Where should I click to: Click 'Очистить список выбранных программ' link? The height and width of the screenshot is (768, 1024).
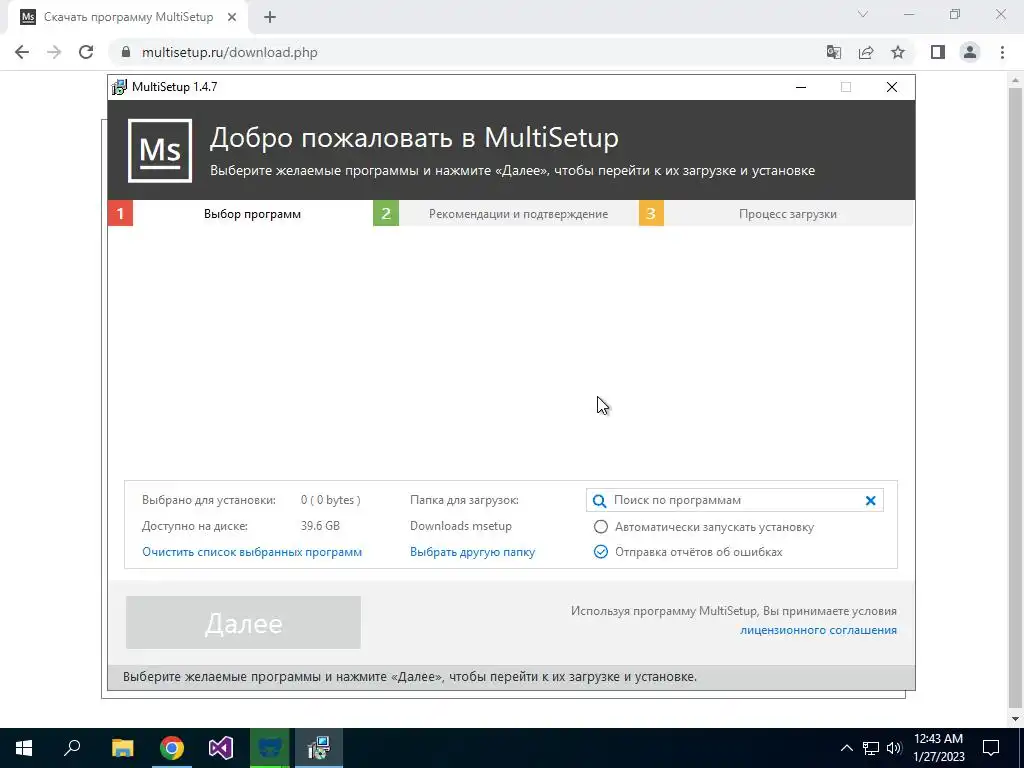click(252, 552)
